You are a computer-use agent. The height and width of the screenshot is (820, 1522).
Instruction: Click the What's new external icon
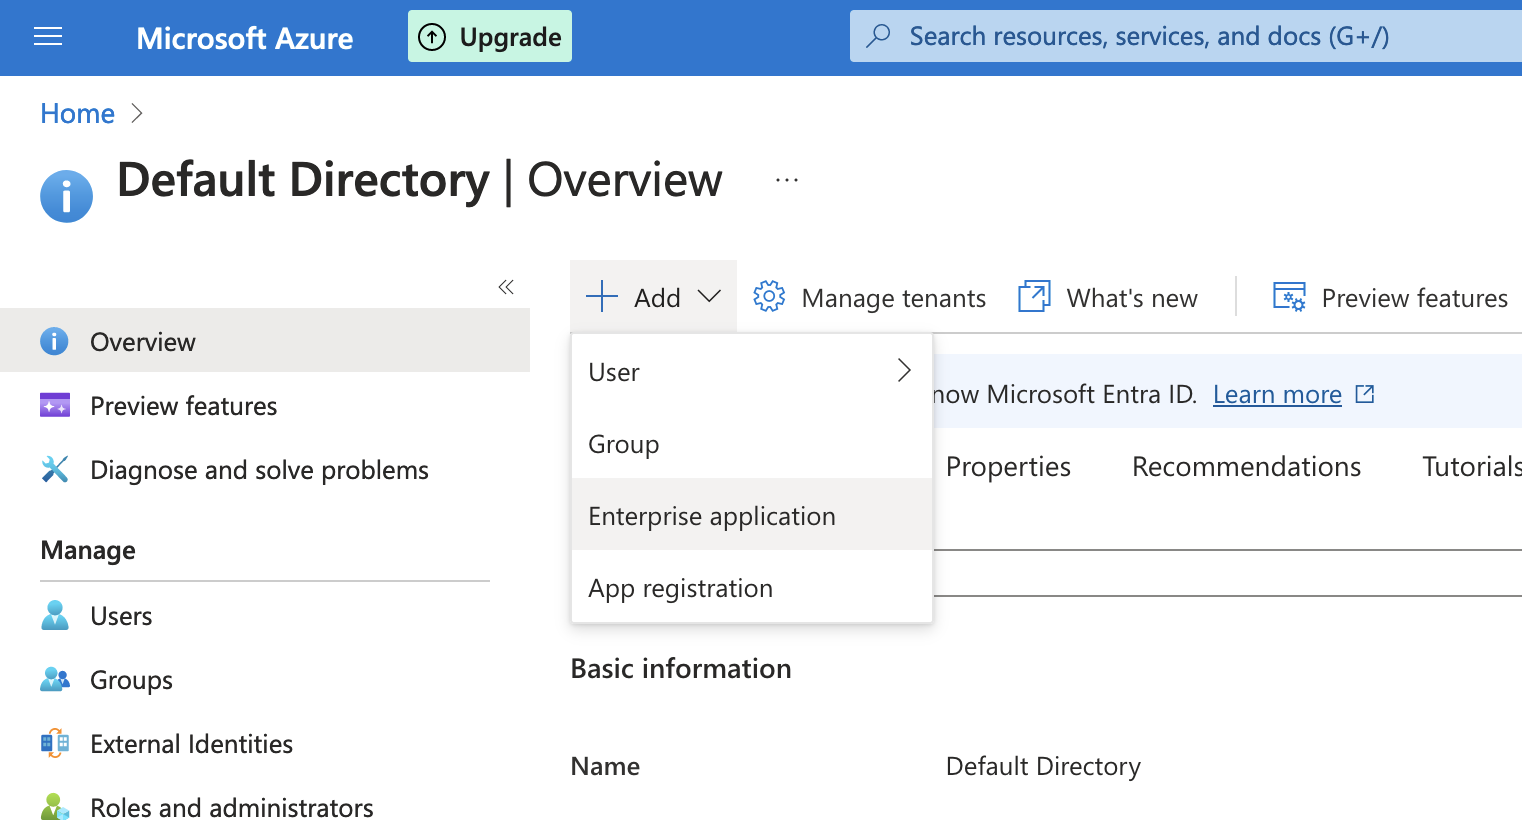1034,297
